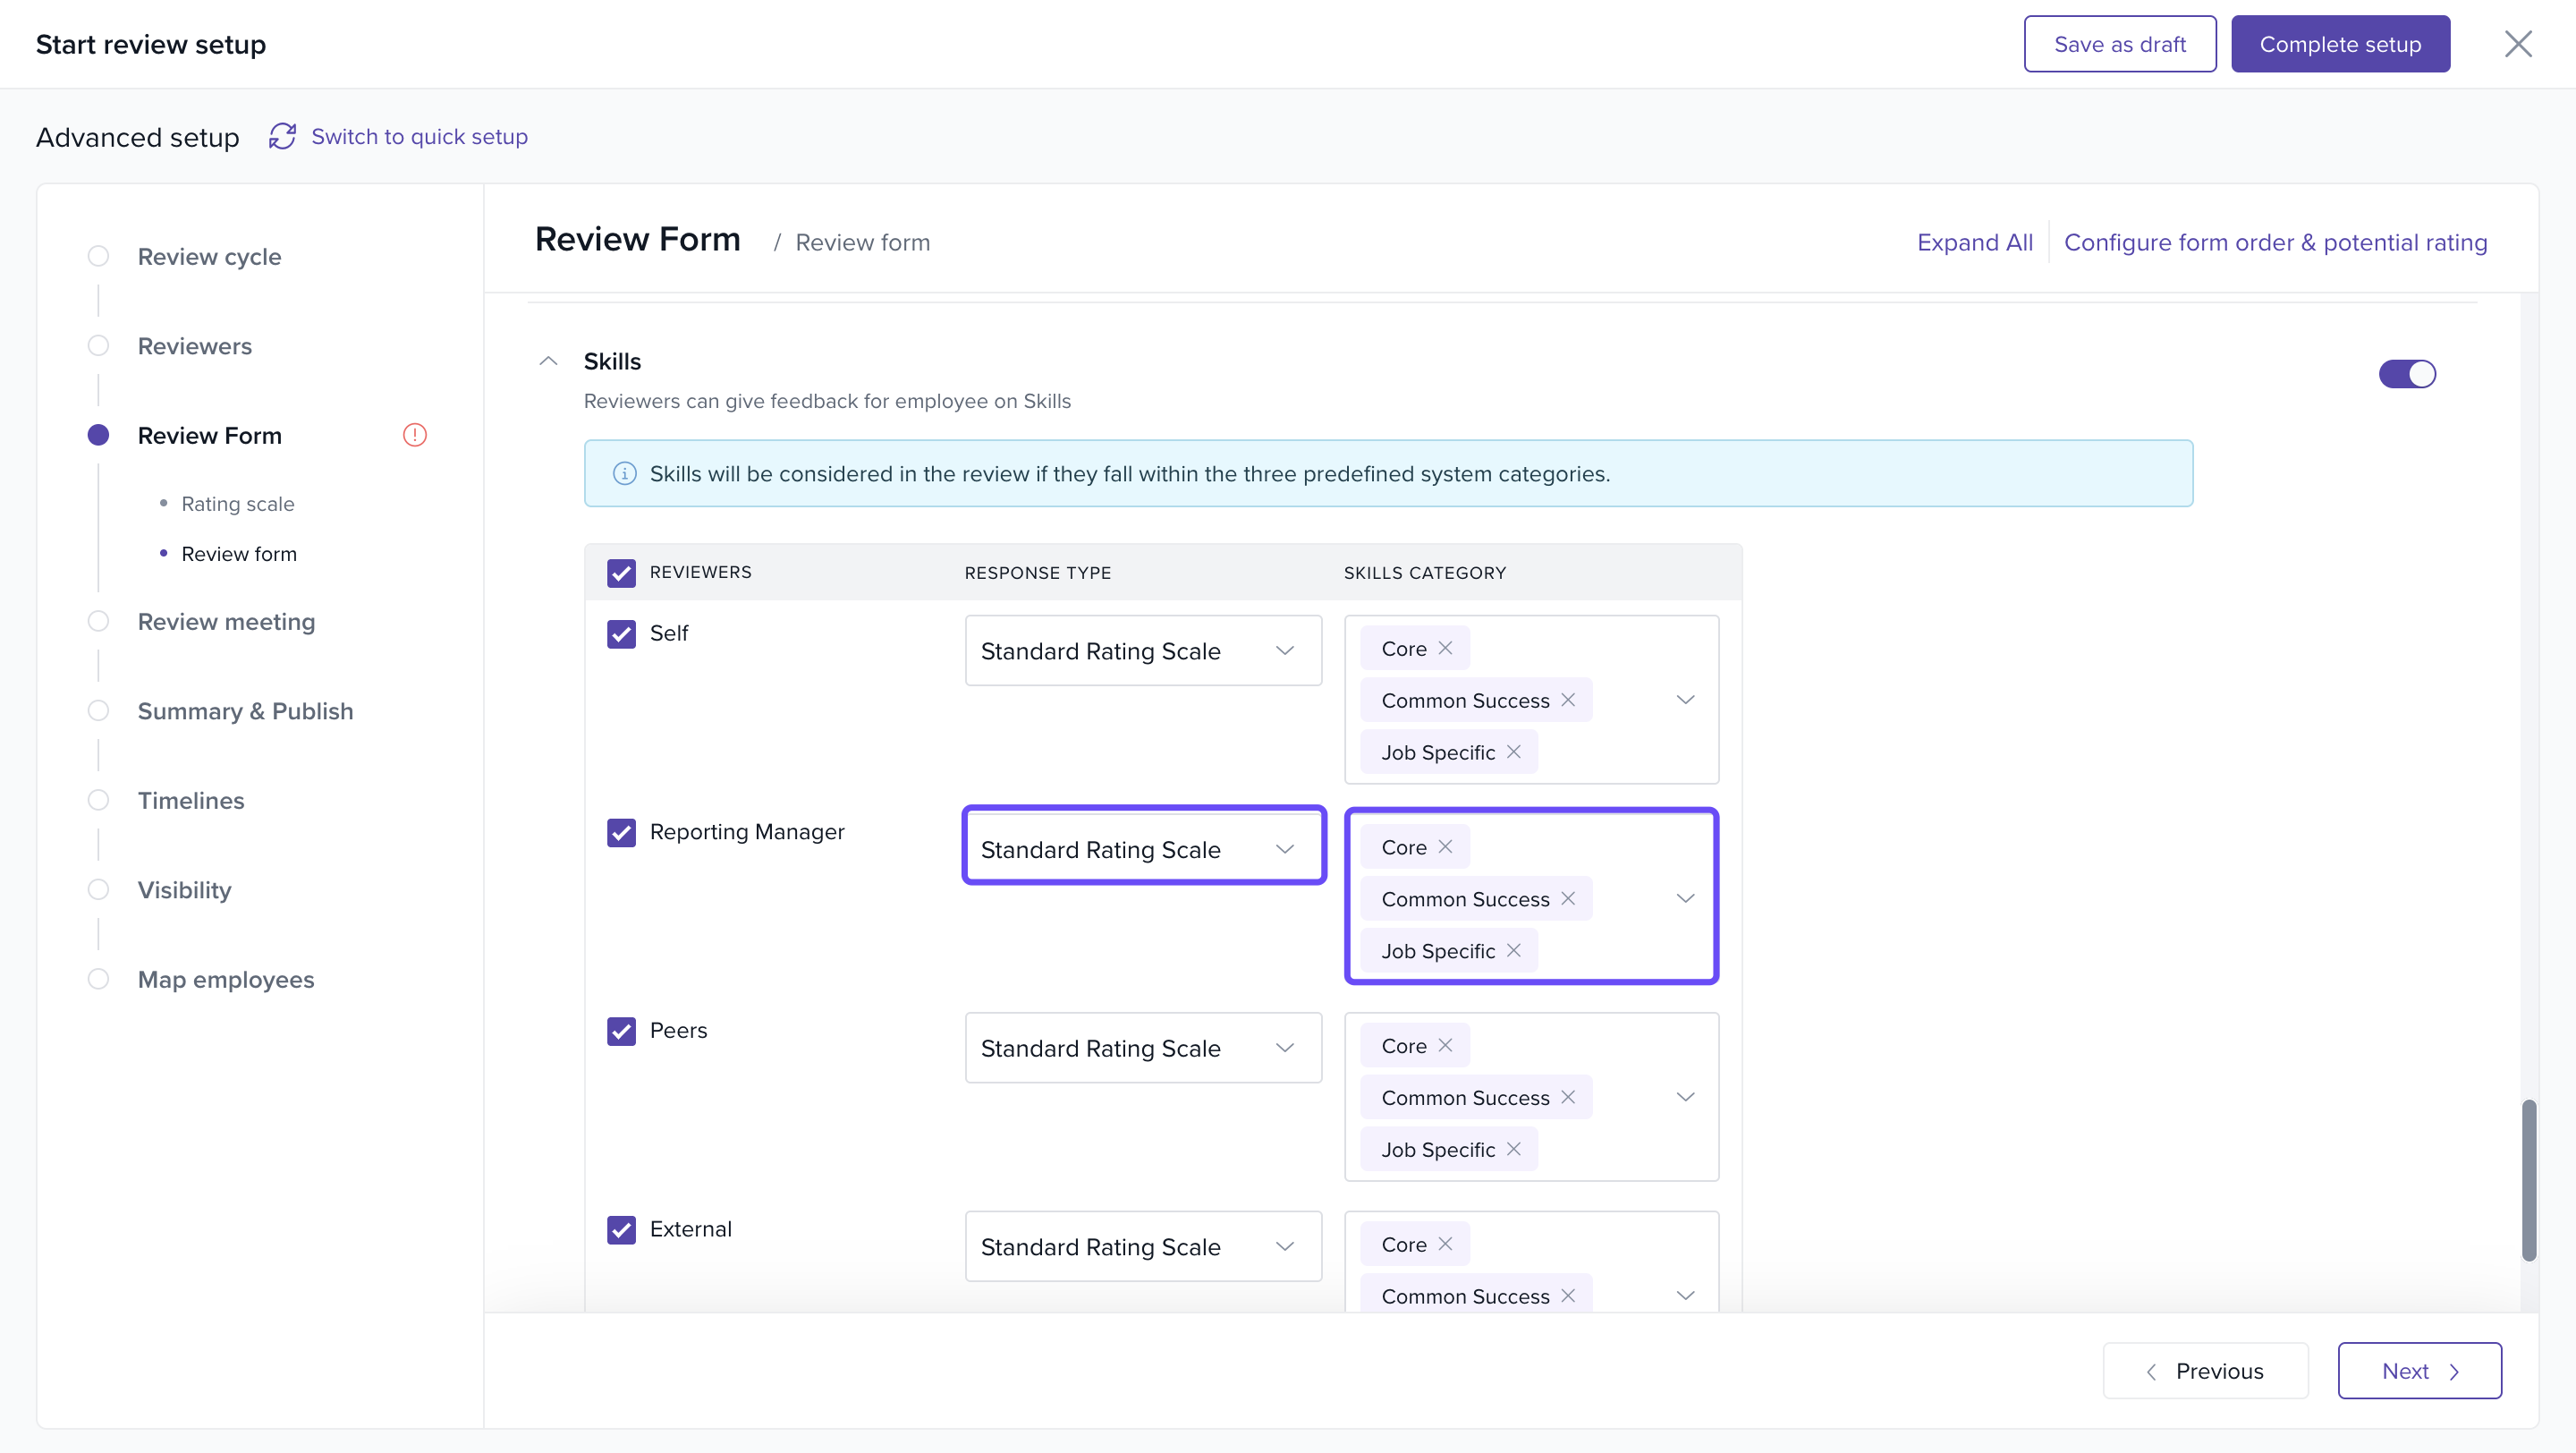Click the vertical scrollbar thumb in form panel

(x=2528, y=1180)
